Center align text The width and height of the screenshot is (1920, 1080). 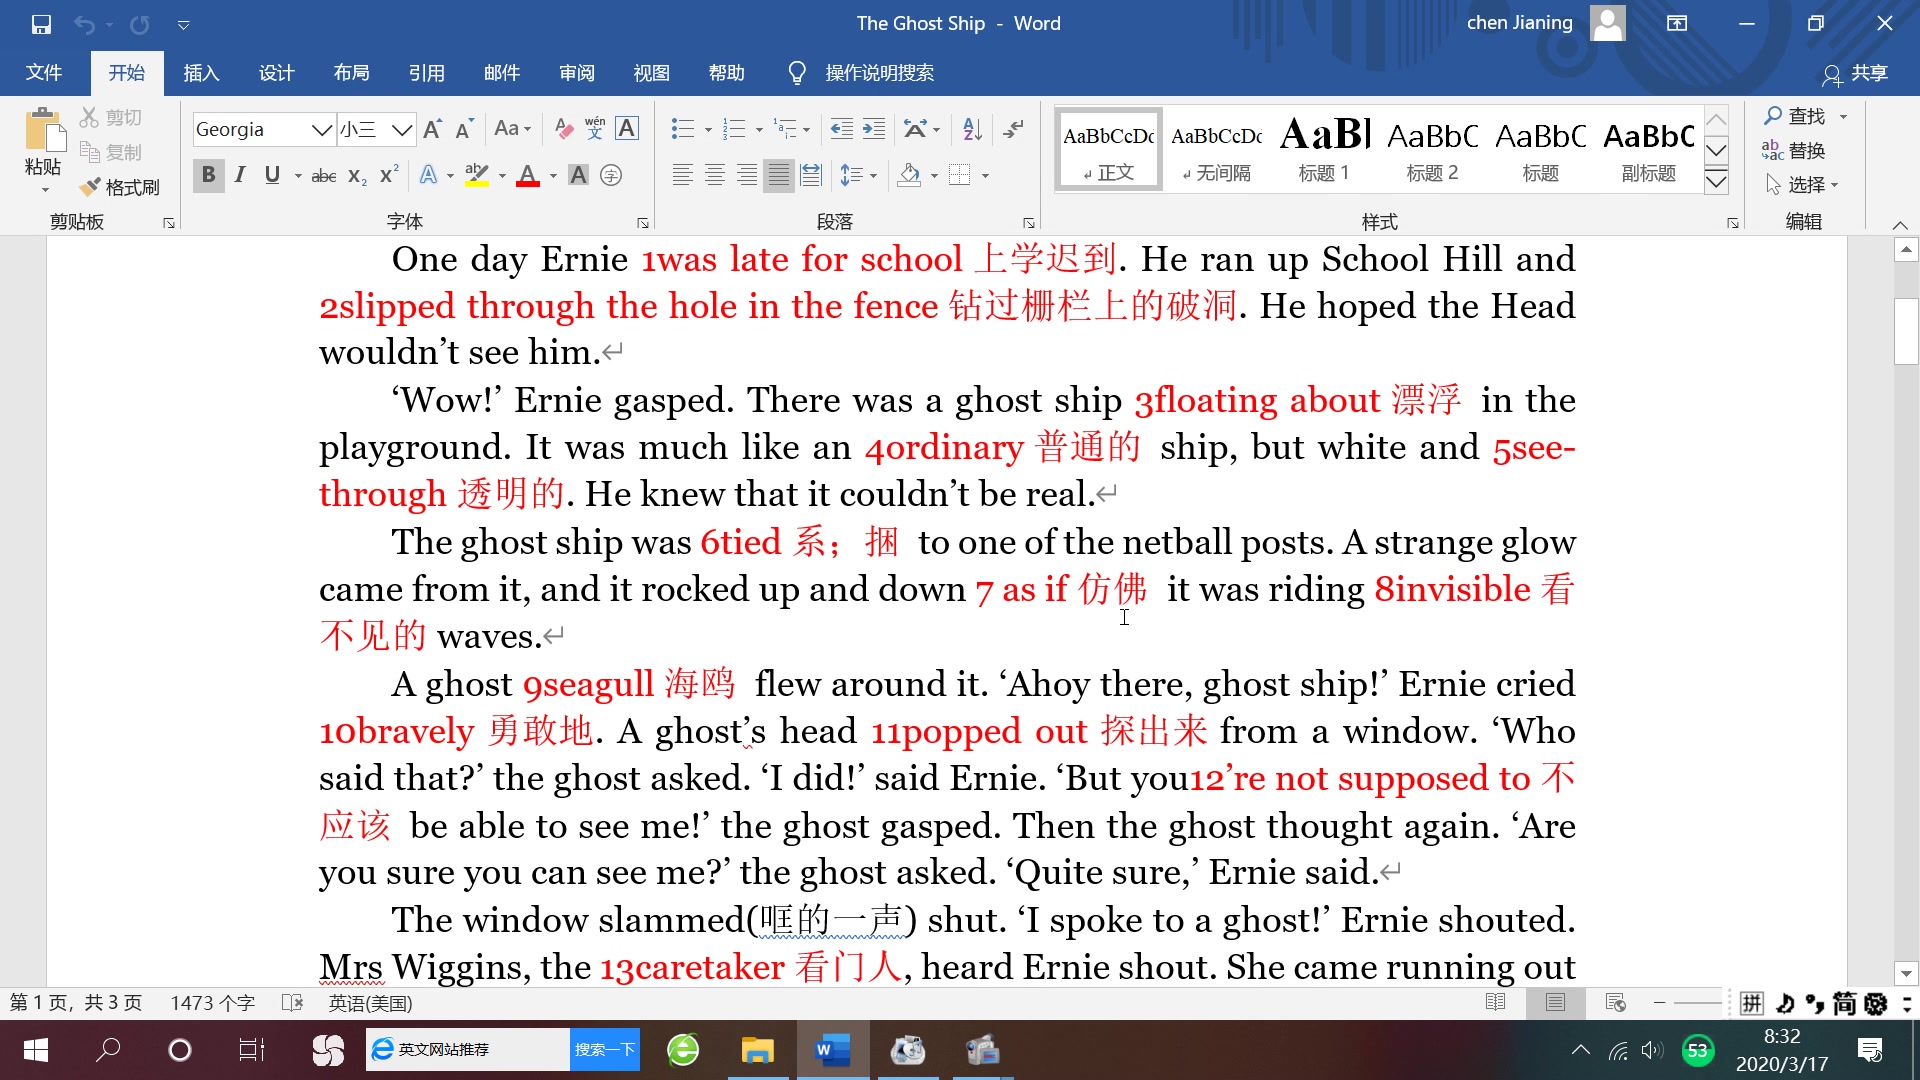(x=715, y=176)
